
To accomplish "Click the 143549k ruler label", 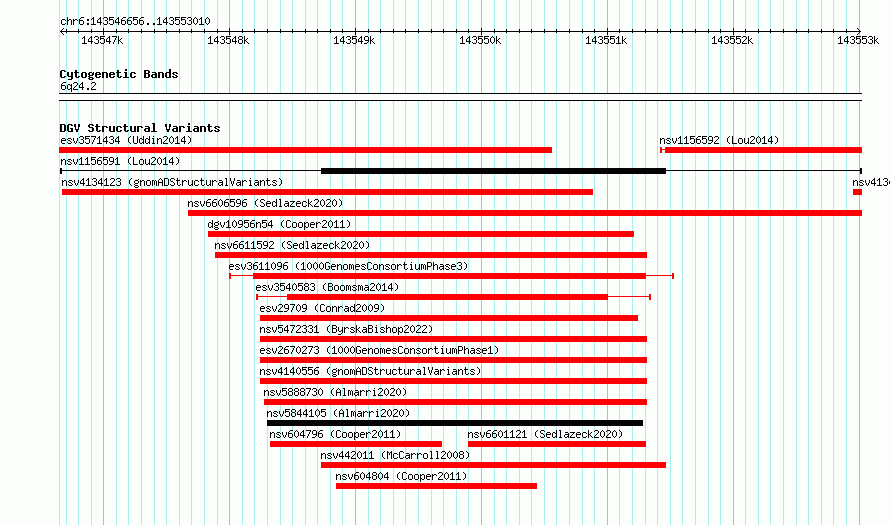I will coord(354,40).
